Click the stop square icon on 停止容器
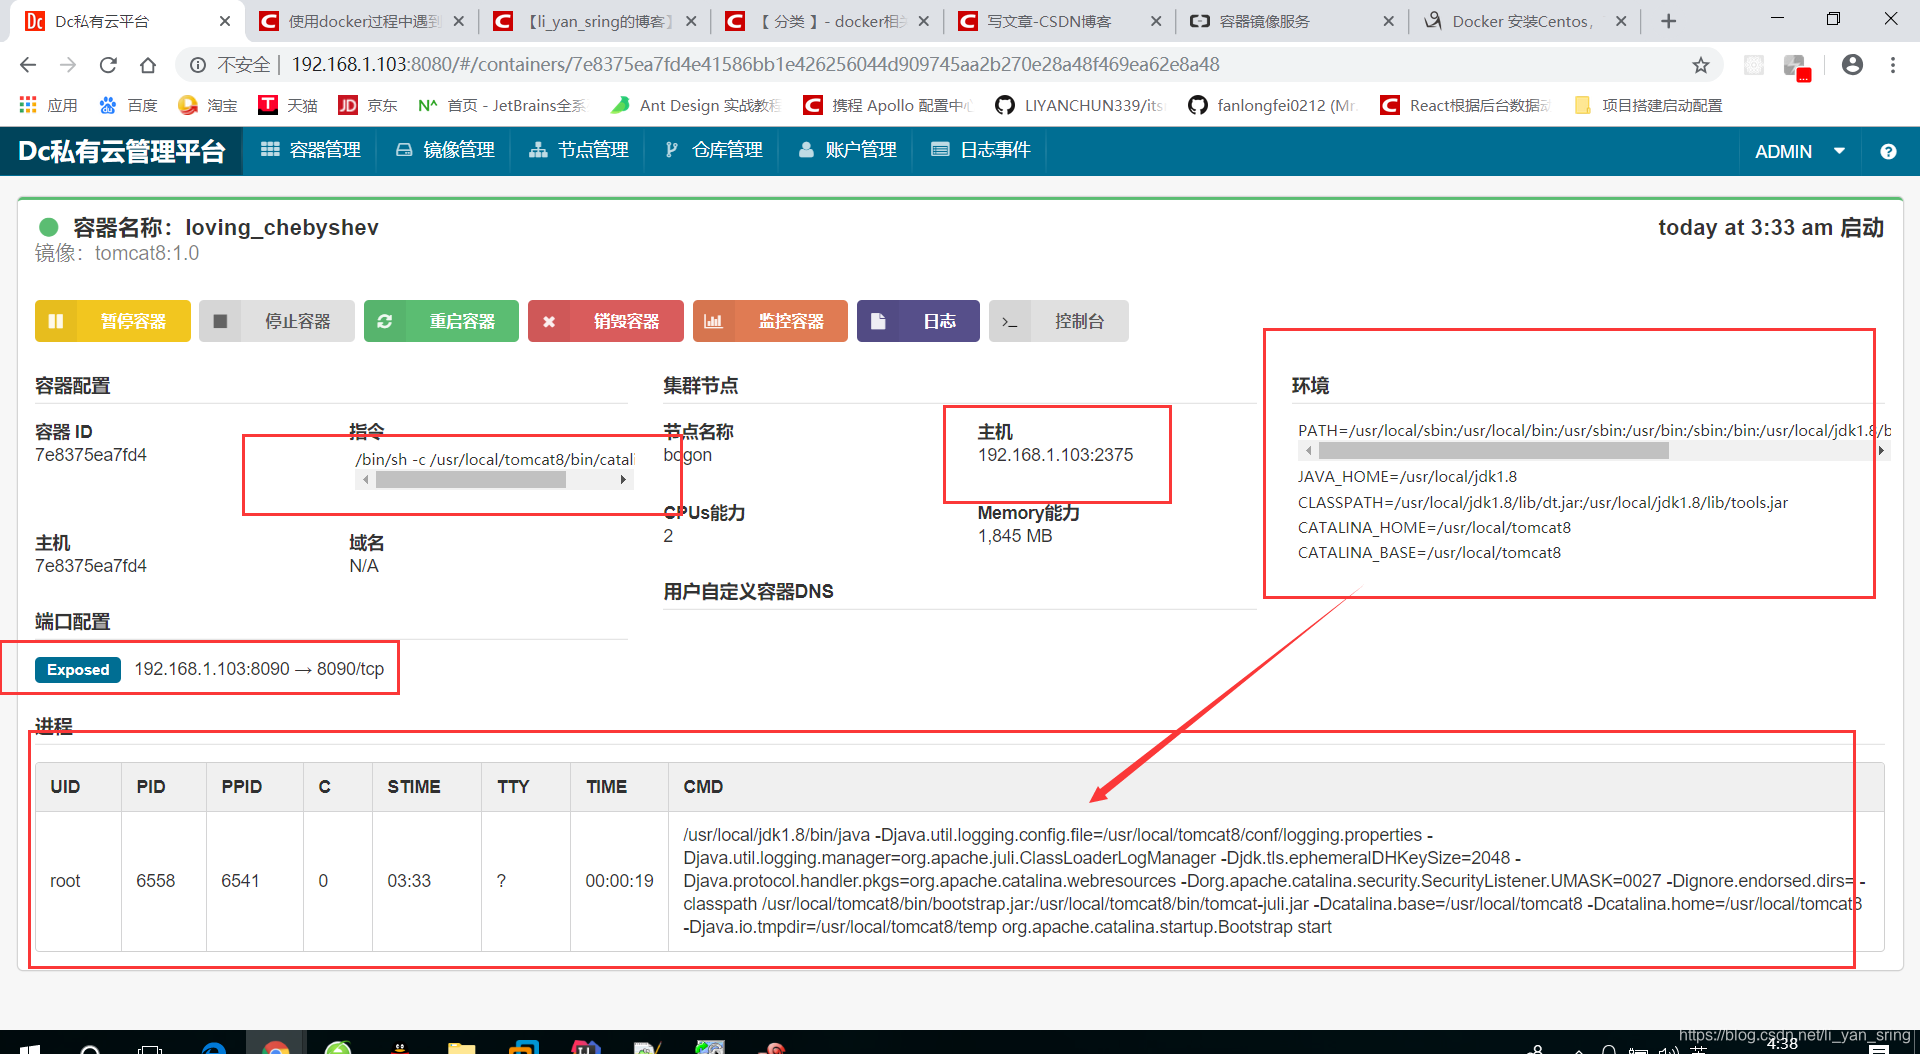 [x=220, y=321]
